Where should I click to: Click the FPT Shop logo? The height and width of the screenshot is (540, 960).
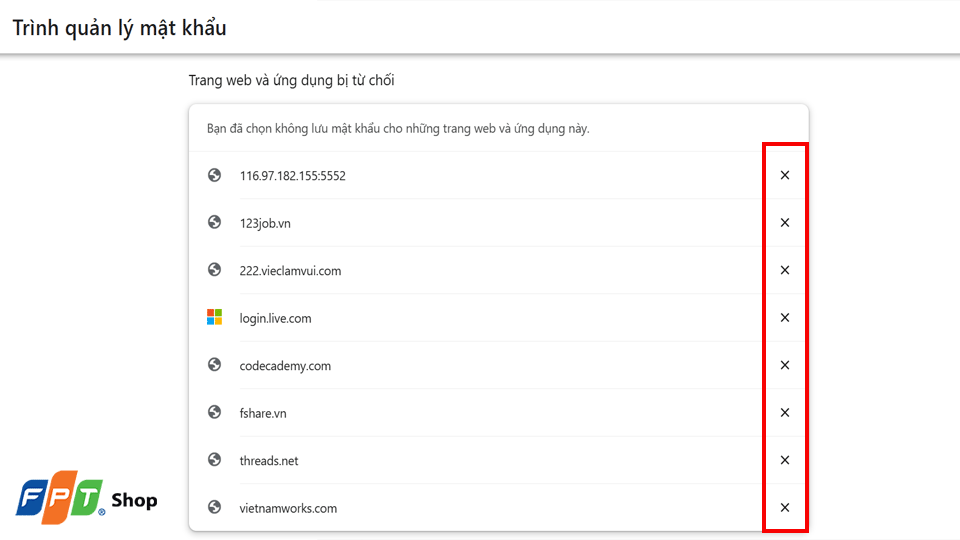pyautogui.click(x=86, y=498)
